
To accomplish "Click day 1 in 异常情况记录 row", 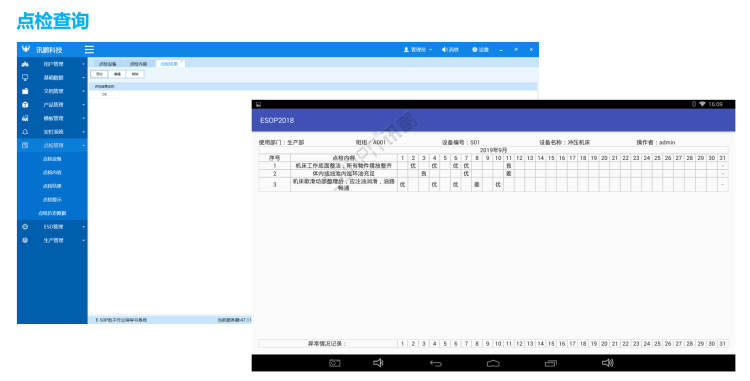I will [x=403, y=344].
